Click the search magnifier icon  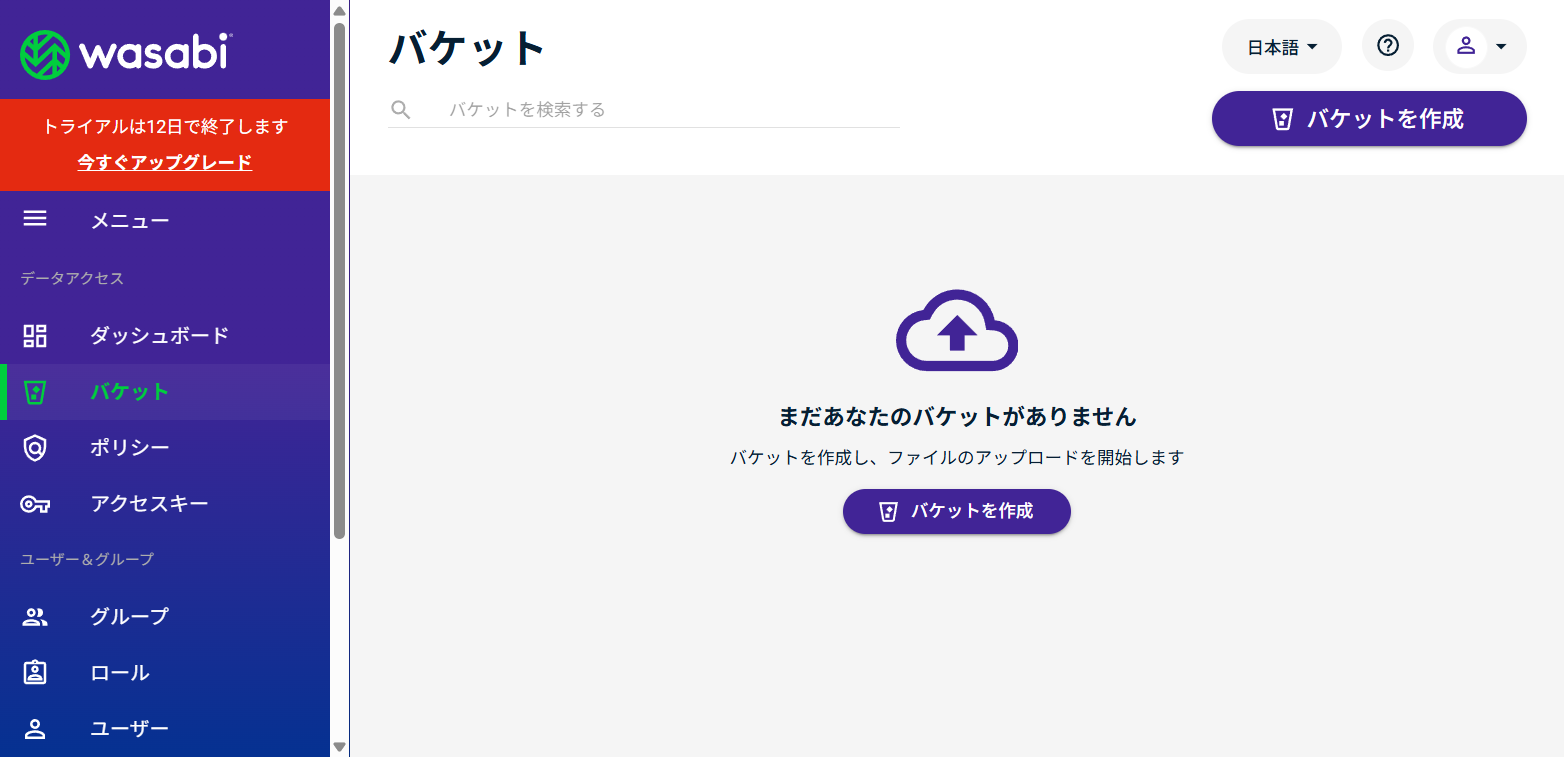pos(401,109)
